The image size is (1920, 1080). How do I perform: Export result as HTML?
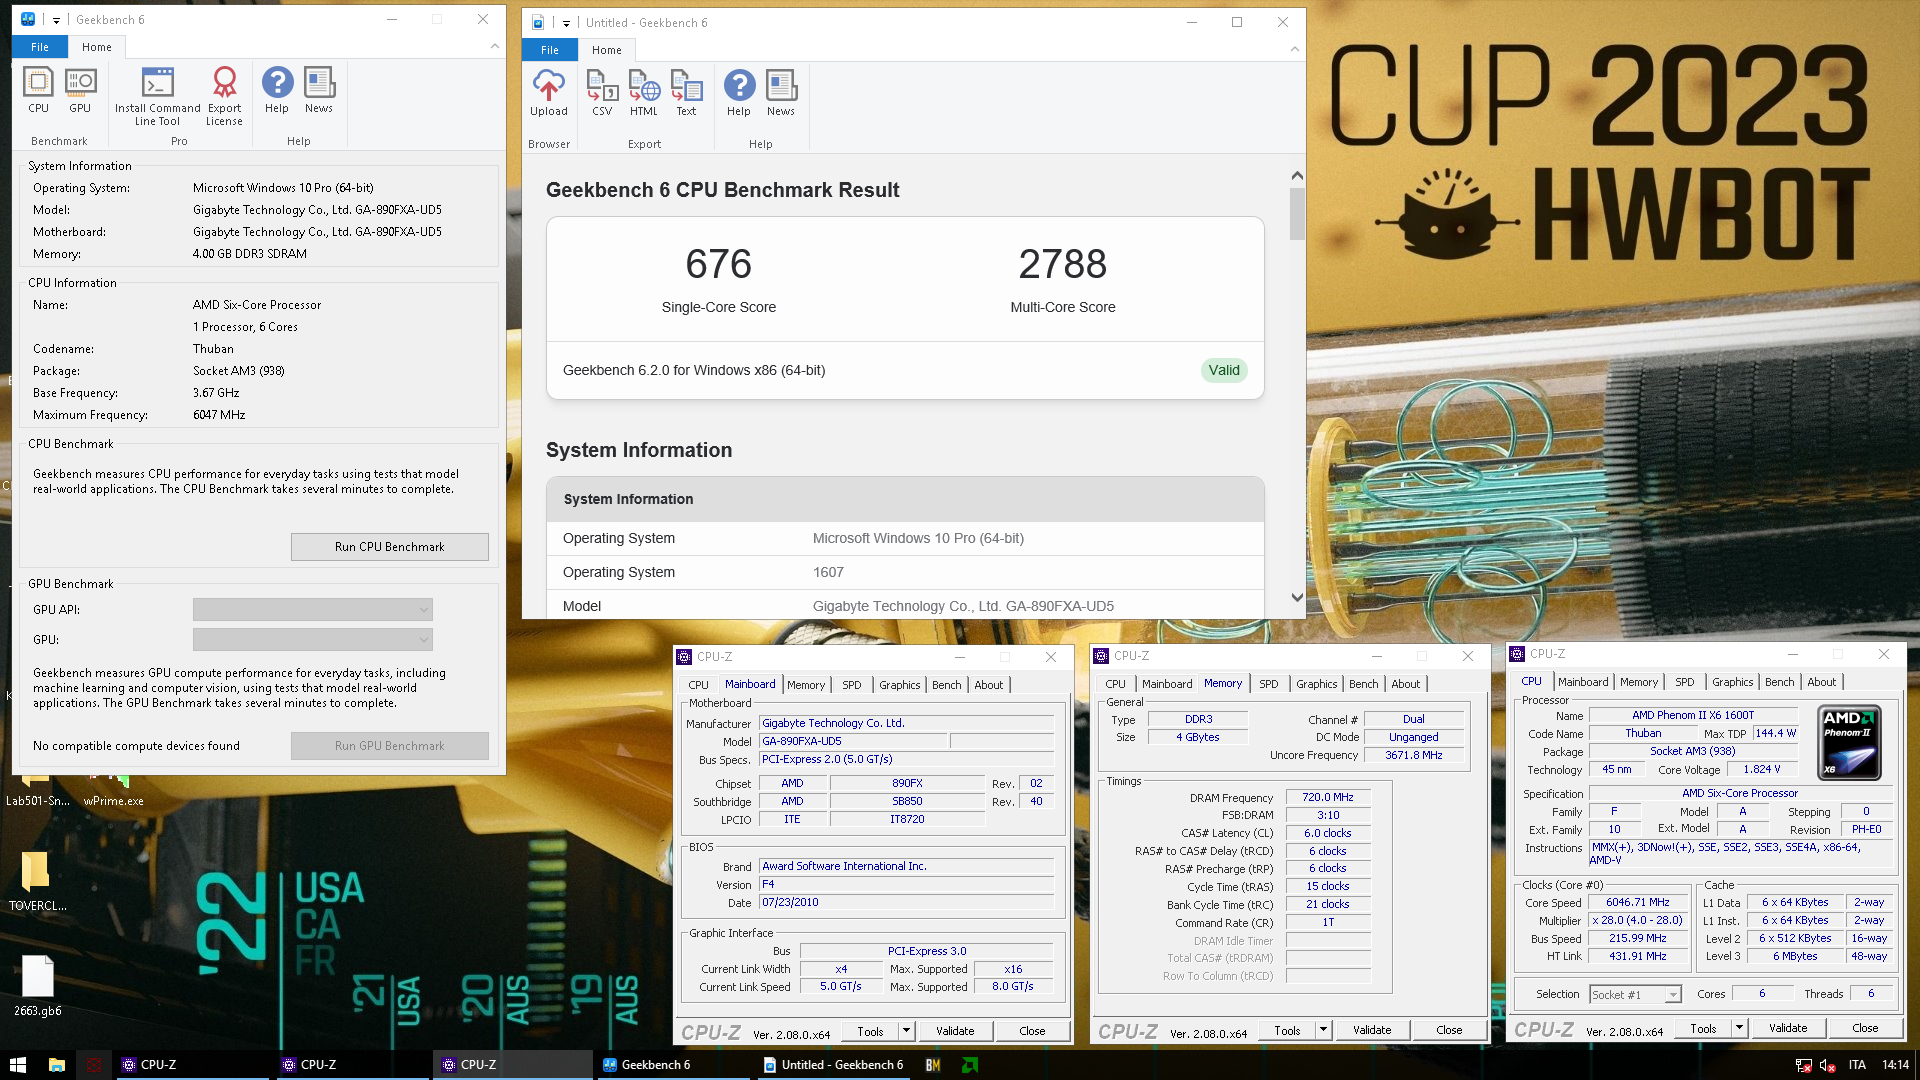pos(644,93)
